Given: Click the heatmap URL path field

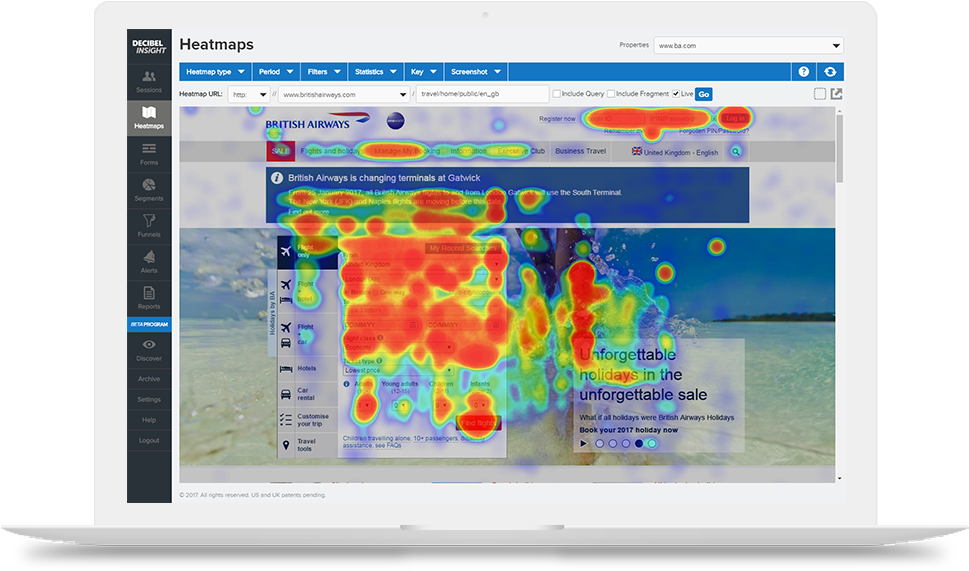Looking at the screenshot, I should tap(482, 95).
